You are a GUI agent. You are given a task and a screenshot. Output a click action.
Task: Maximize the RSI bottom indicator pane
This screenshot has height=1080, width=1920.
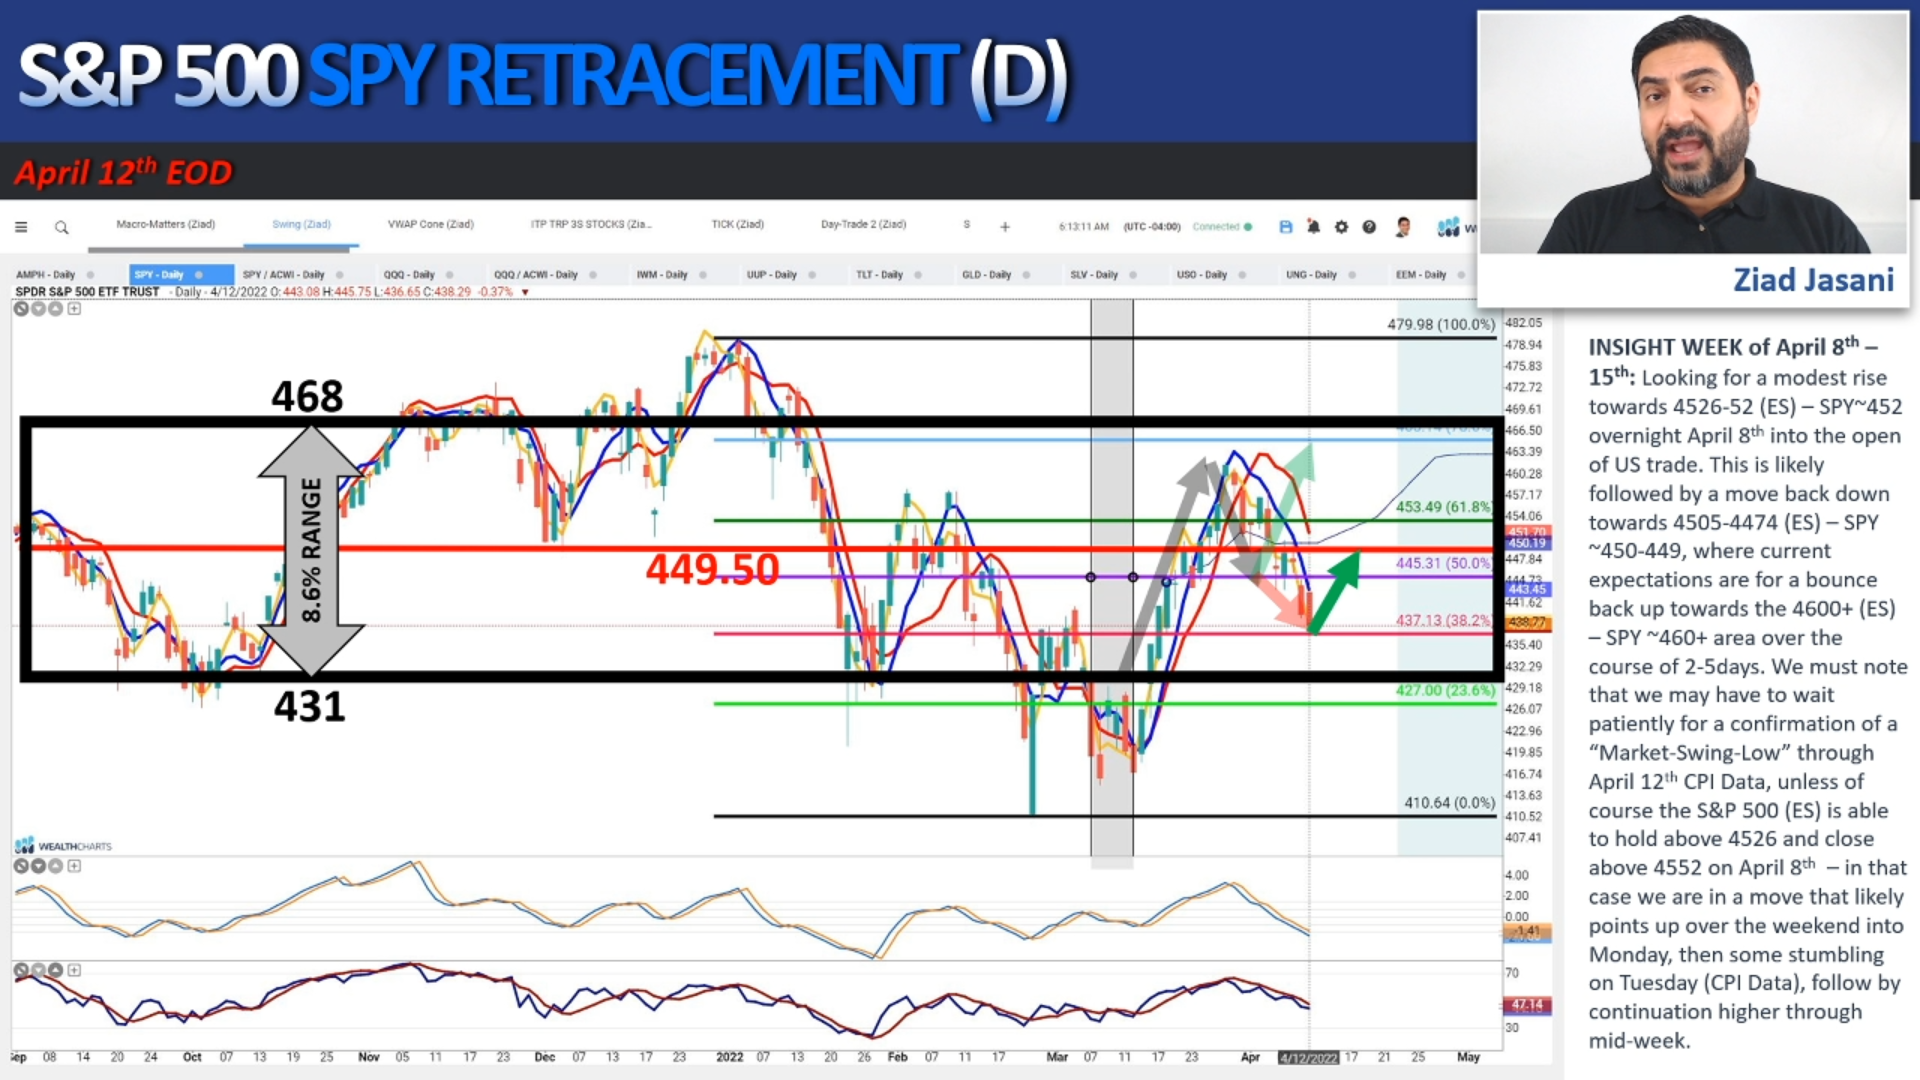pyautogui.click(x=74, y=970)
